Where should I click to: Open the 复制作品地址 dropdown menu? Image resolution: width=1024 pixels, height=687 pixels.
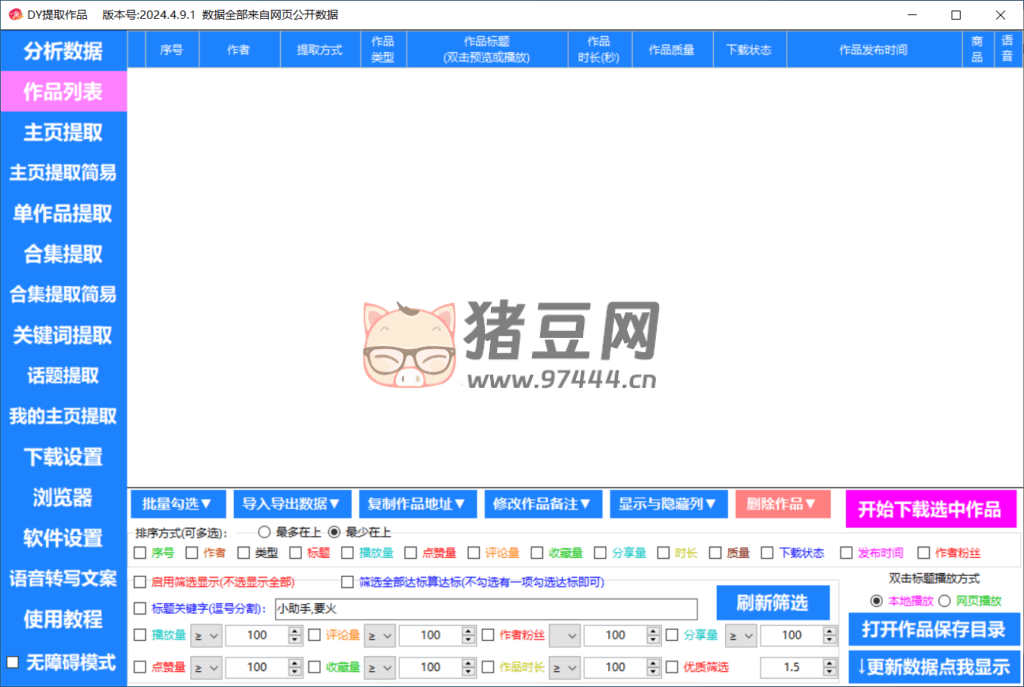[417, 504]
